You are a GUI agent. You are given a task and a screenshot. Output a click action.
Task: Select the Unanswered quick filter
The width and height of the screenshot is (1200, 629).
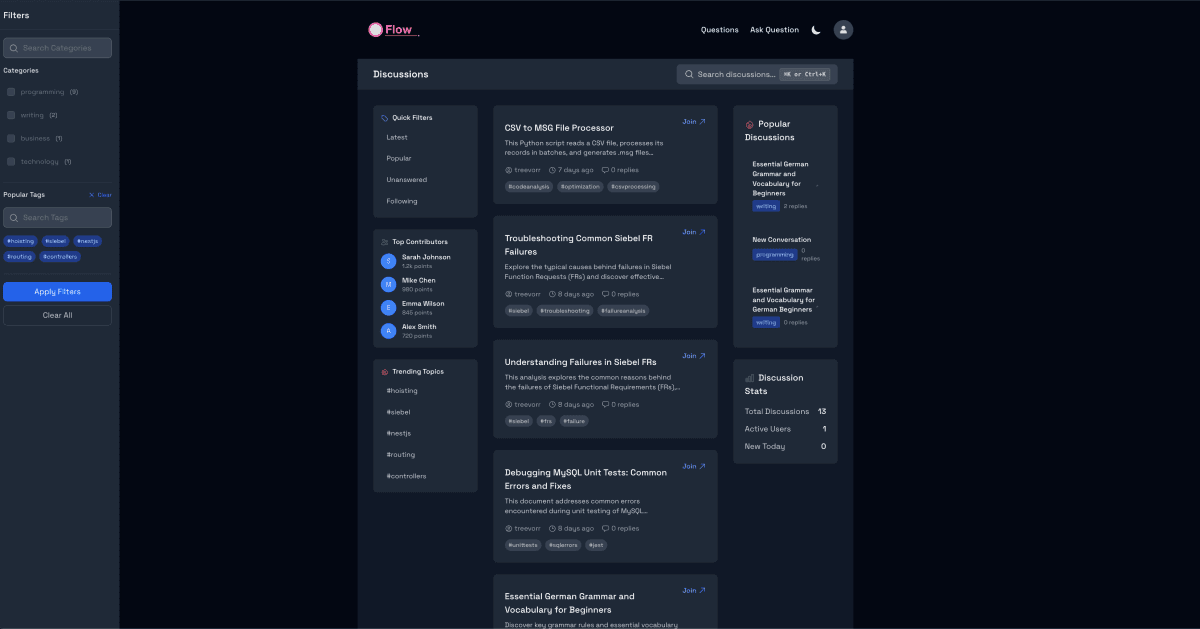tap(407, 180)
